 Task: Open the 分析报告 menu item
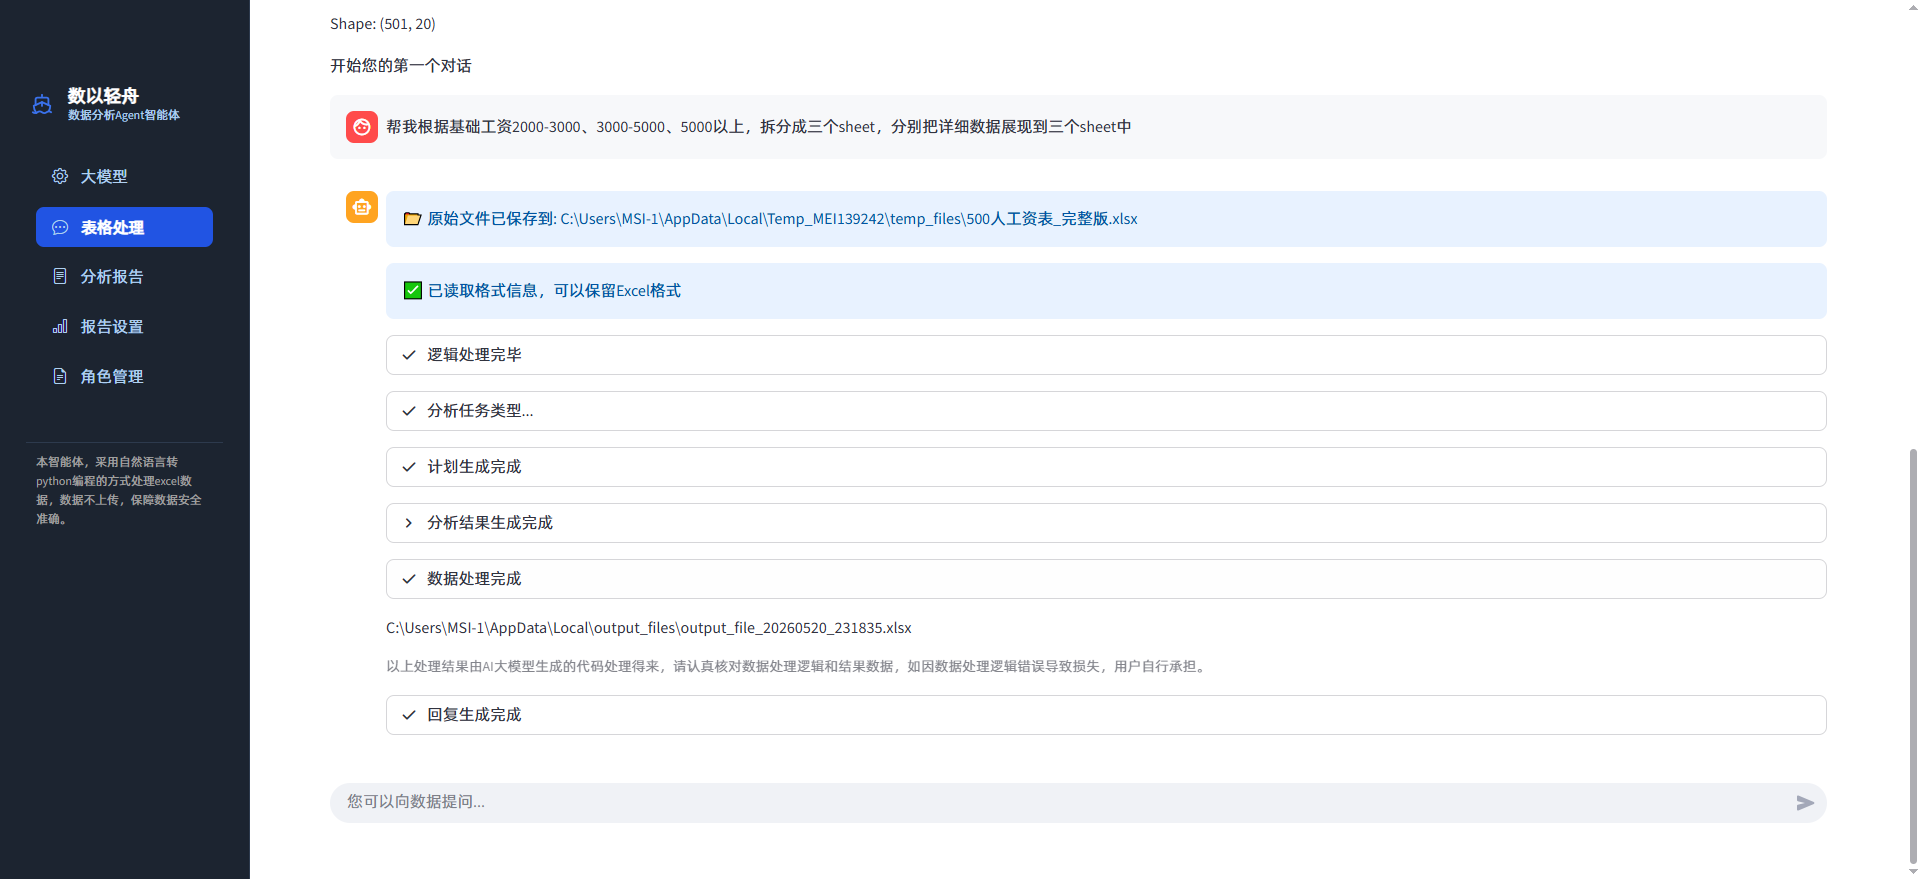124,276
